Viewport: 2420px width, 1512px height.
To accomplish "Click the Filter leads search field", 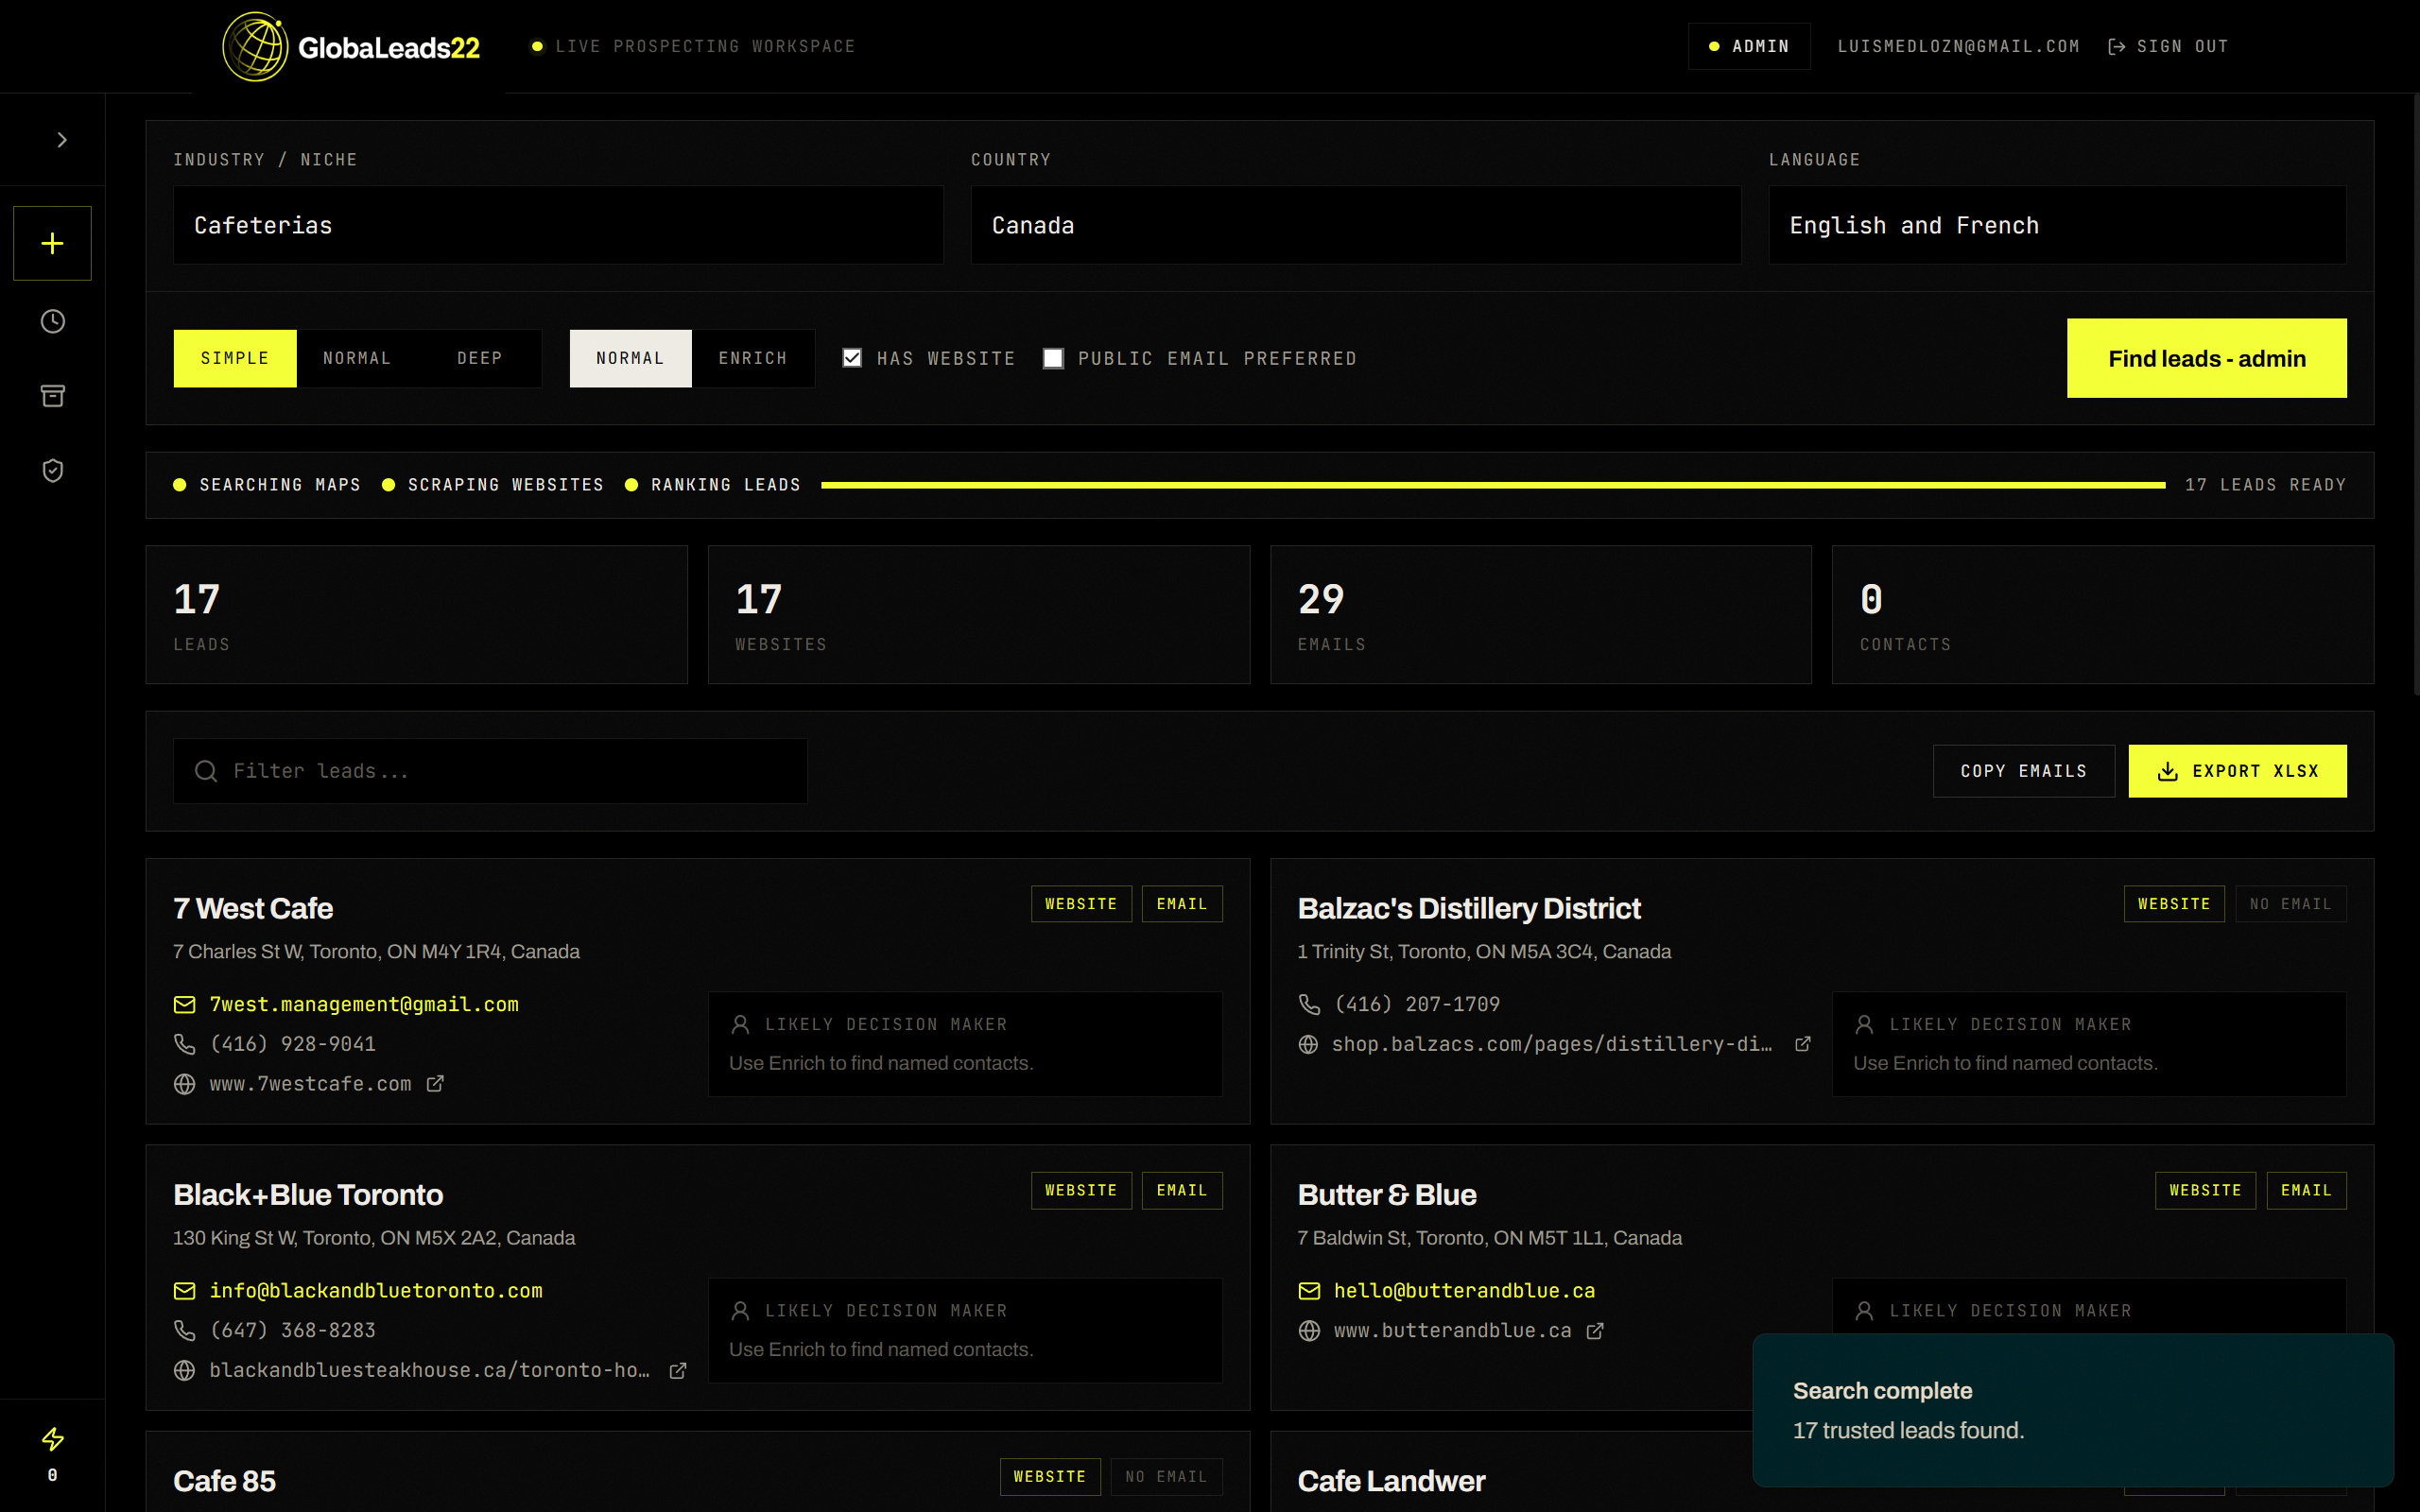I will (490, 771).
